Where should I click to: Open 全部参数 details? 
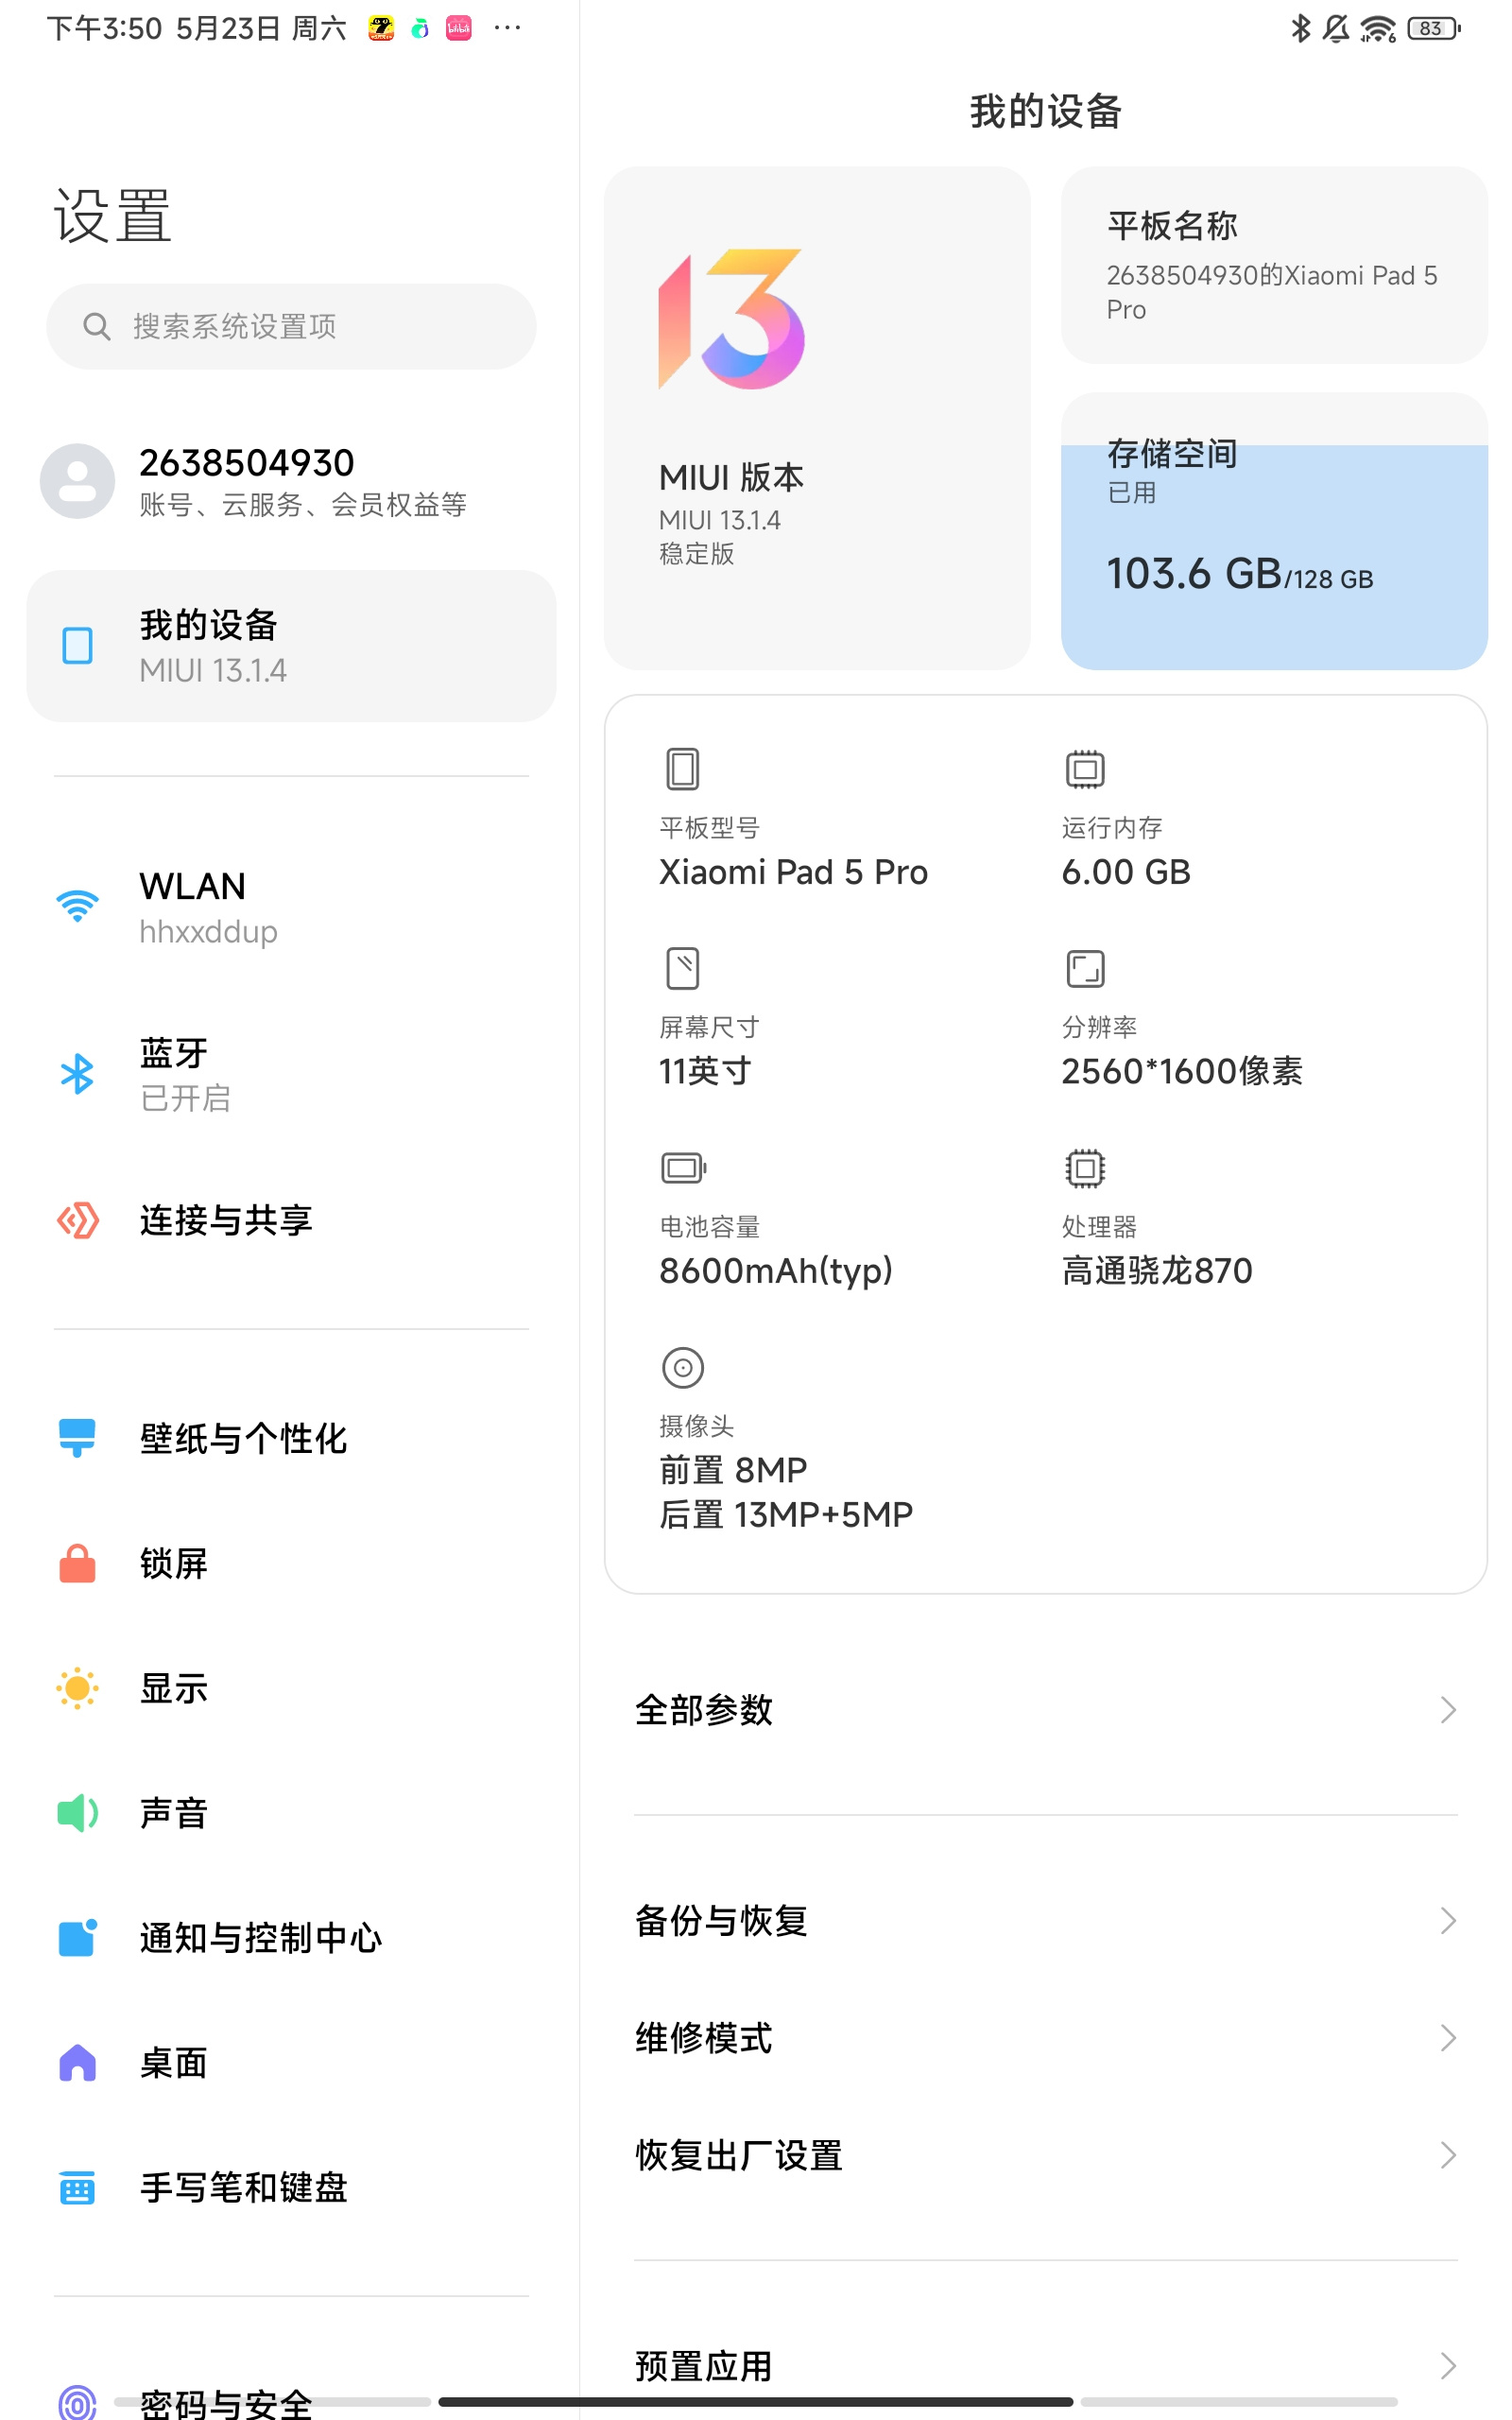pyautogui.click(x=1045, y=1710)
